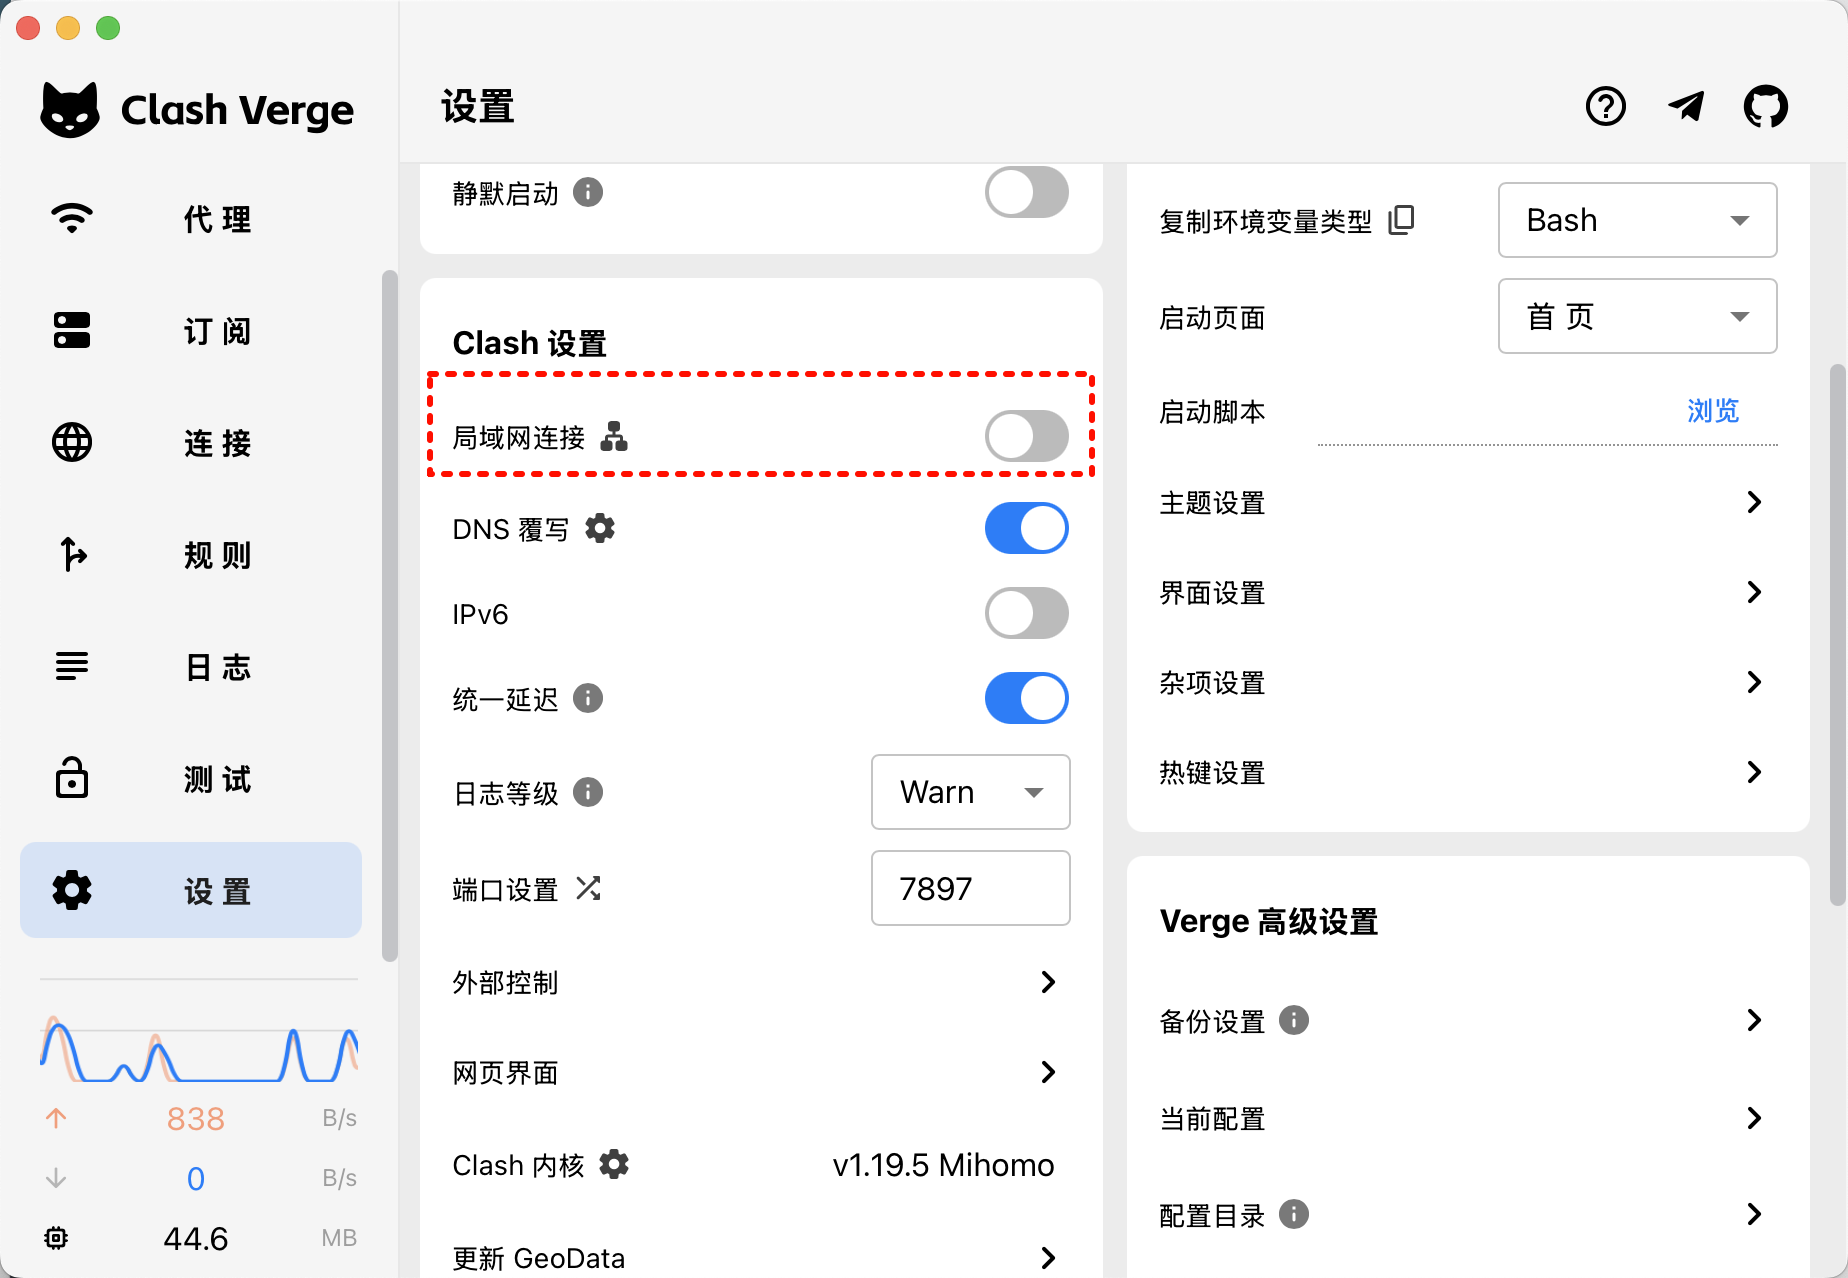This screenshot has width=1848, height=1278.
Task: Click the 端口设置 port input field
Action: pos(970,888)
